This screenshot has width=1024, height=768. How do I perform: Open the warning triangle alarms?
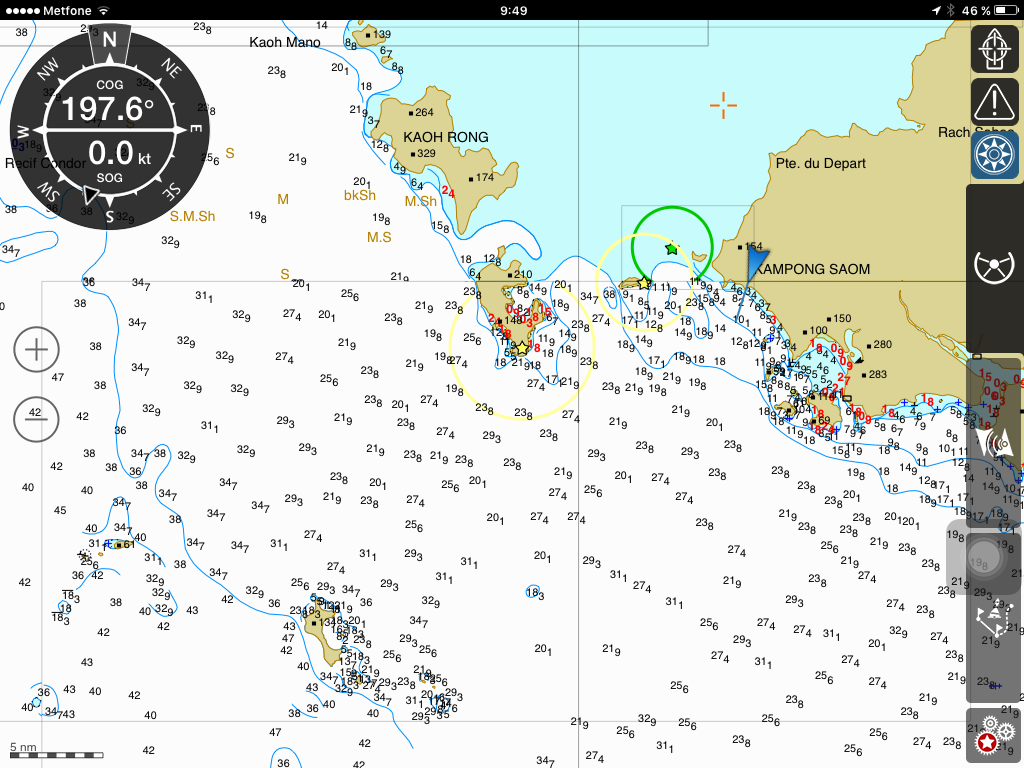point(994,101)
